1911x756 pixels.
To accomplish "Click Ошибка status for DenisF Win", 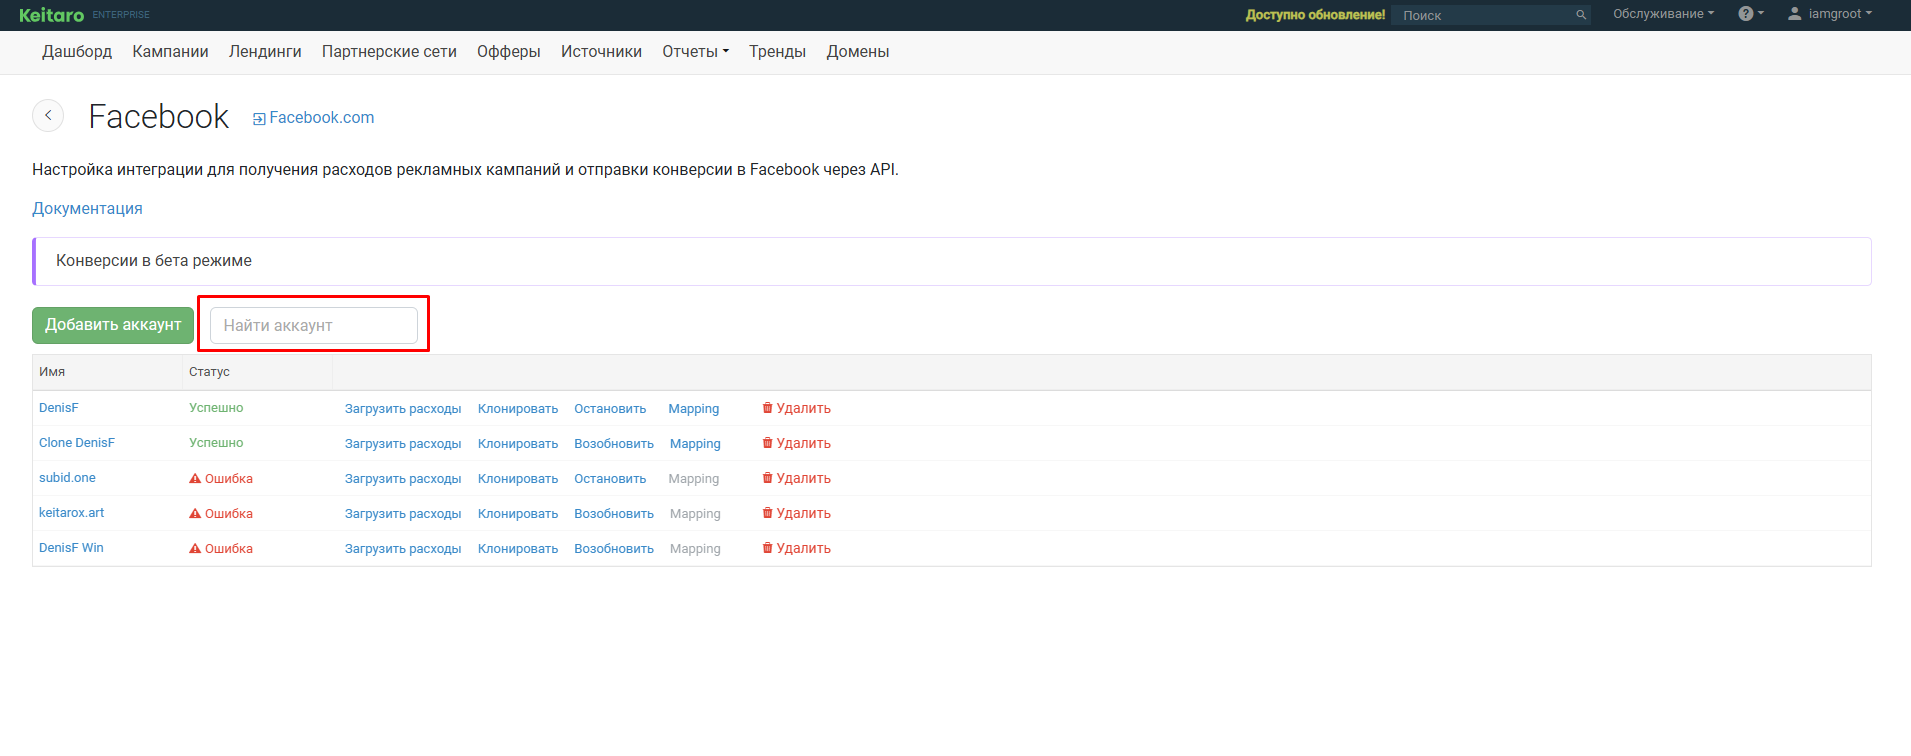I will click(221, 549).
